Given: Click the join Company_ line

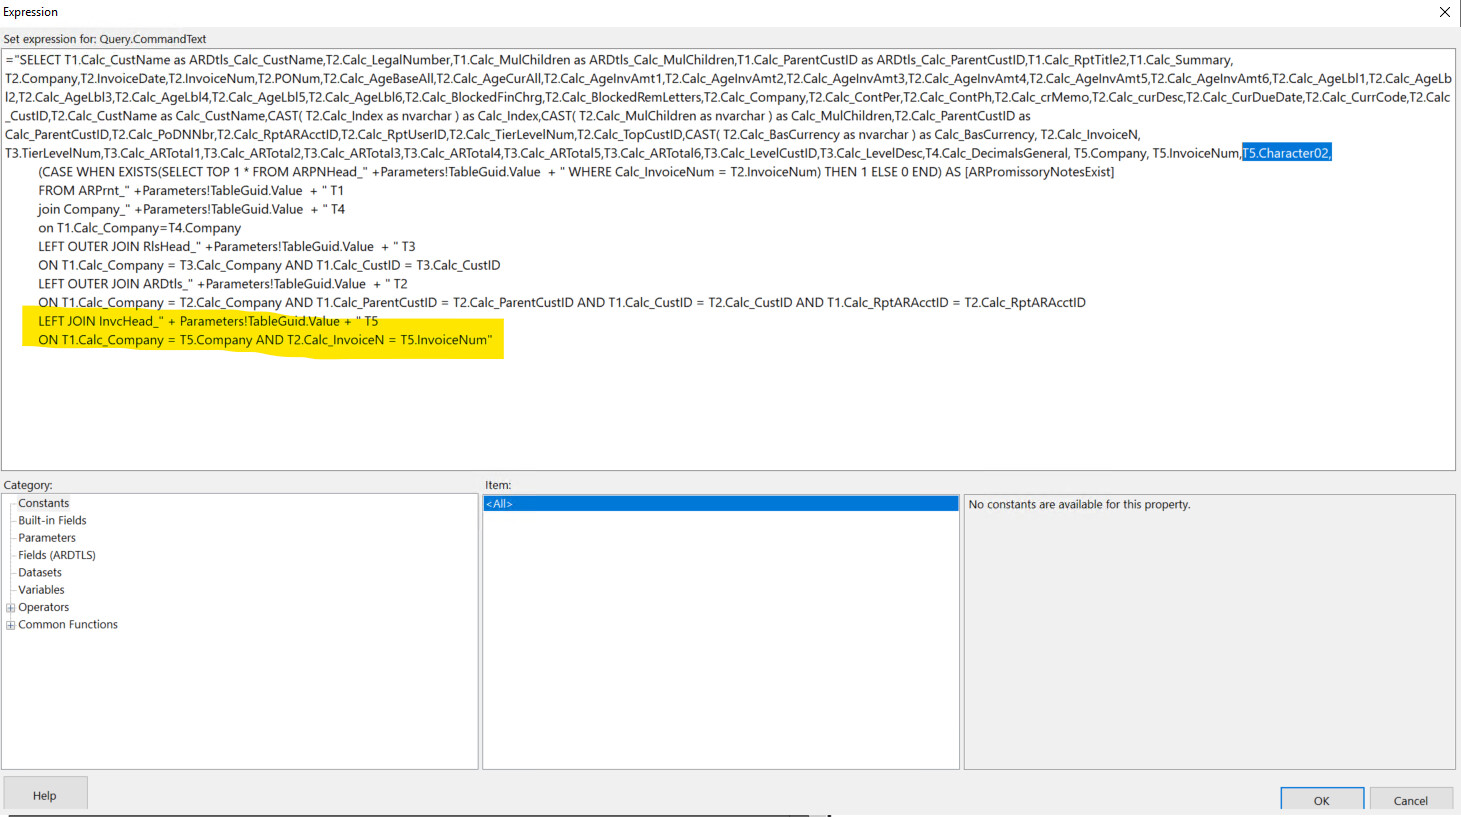Looking at the screenshot, I should tap(191, 209).
